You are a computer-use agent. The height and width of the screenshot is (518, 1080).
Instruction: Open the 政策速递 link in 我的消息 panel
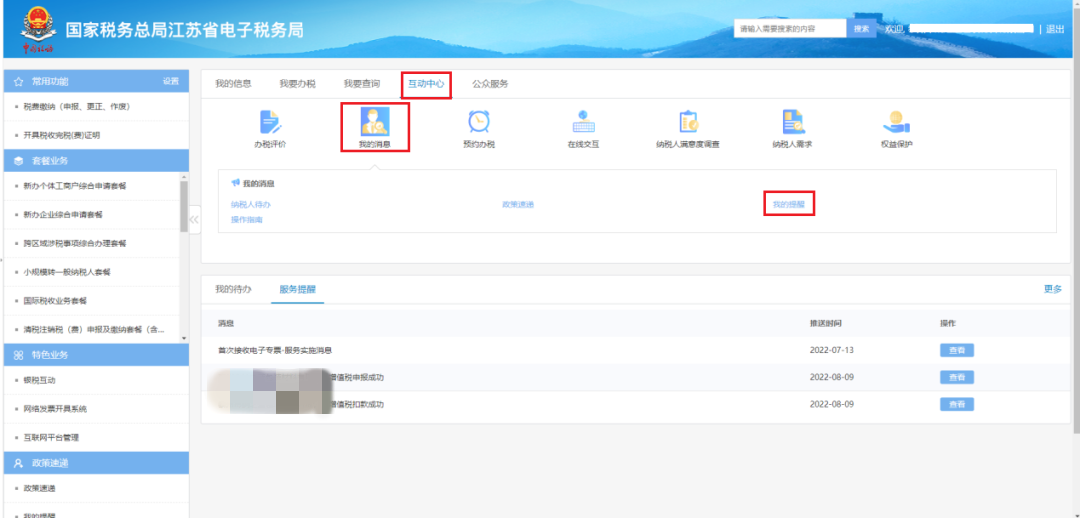(x=518, y=205)
